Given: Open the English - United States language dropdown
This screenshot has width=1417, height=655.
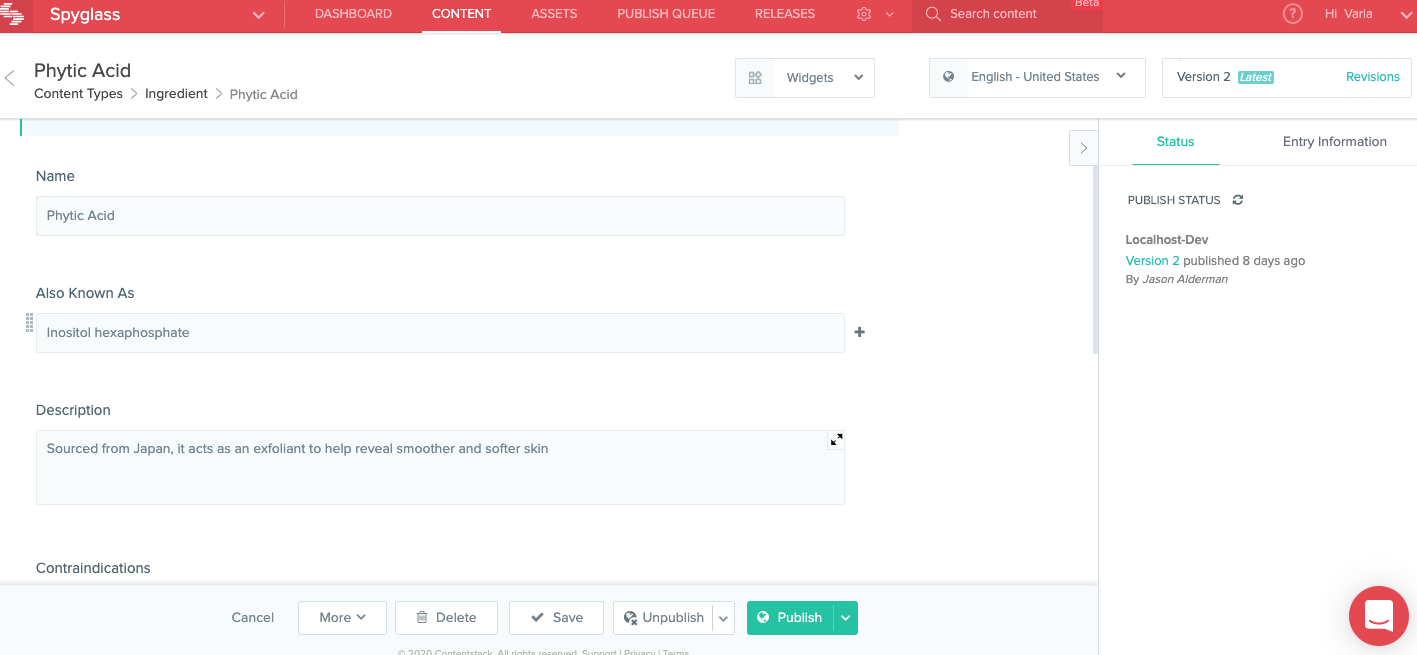Looking at the screenshot, I should (x=1037, y=77).
